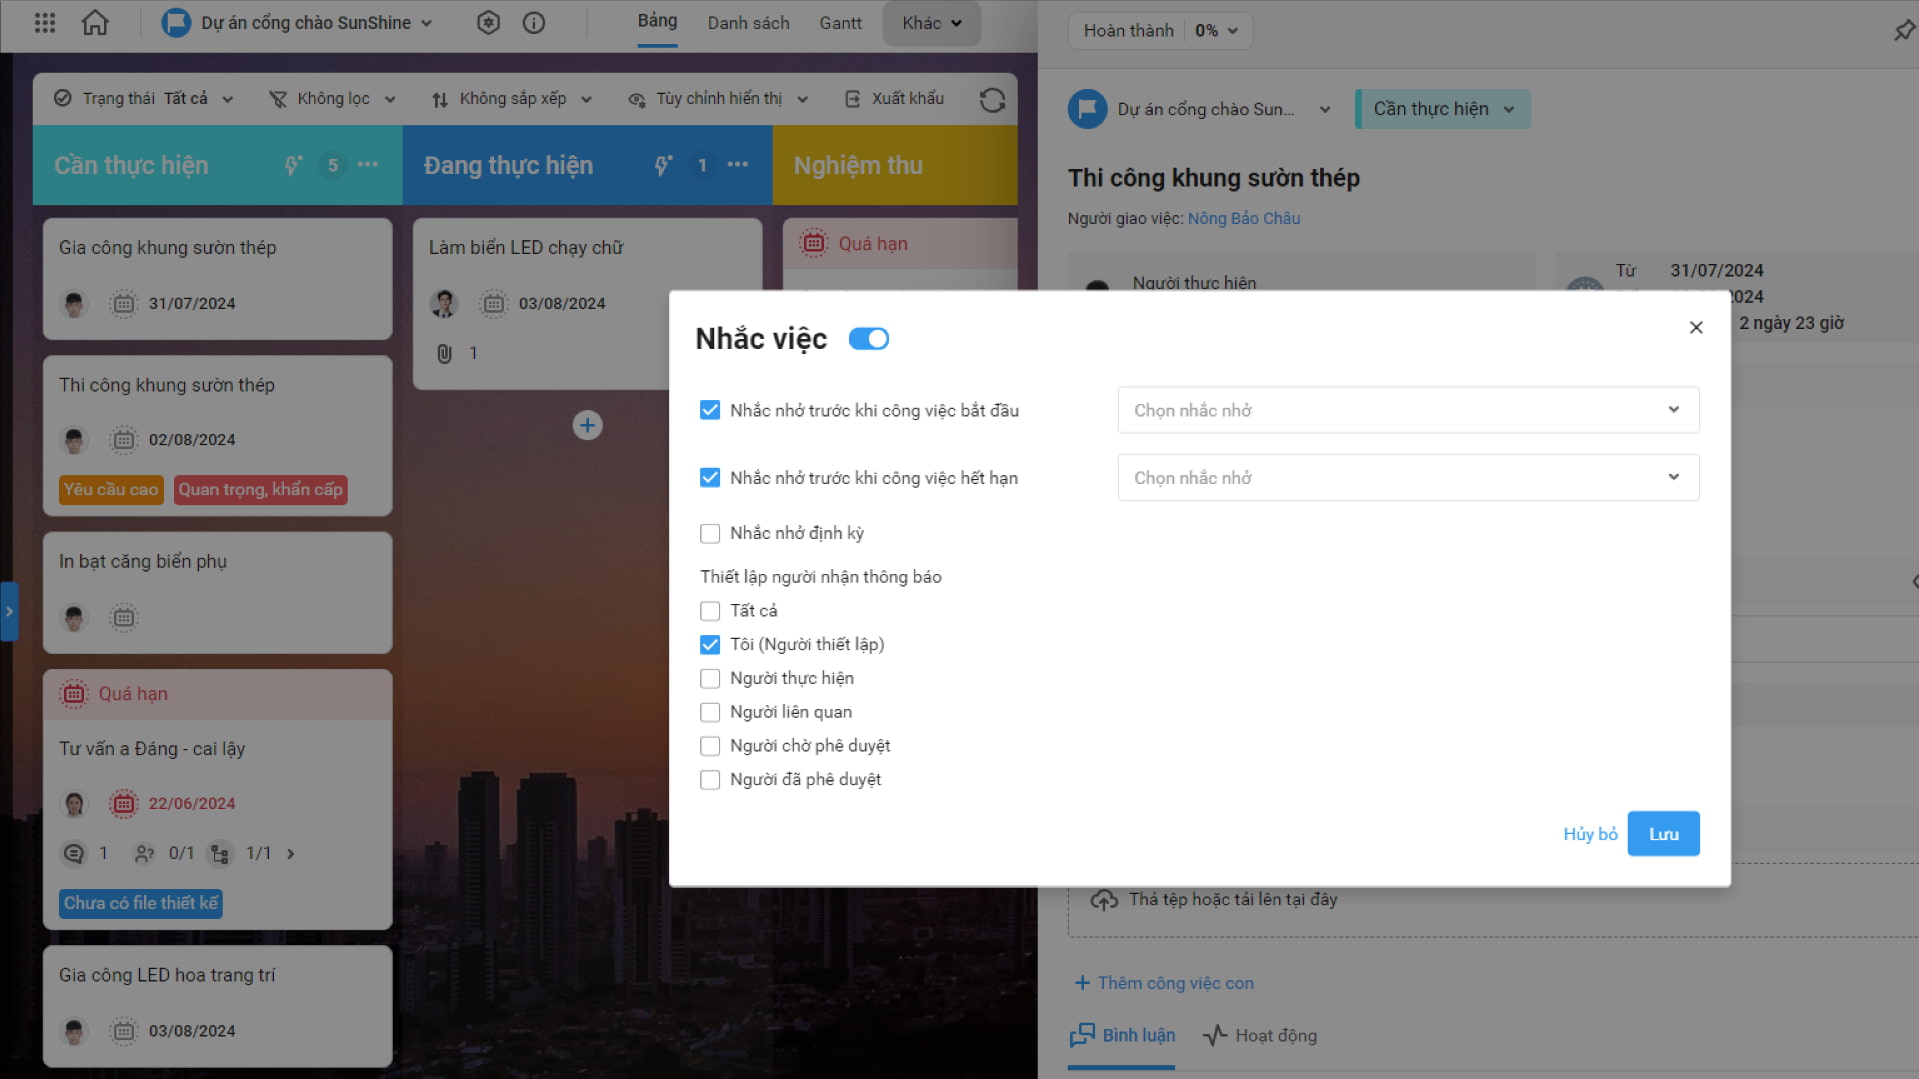Go to home icon in top bar

tap(95, 22)
